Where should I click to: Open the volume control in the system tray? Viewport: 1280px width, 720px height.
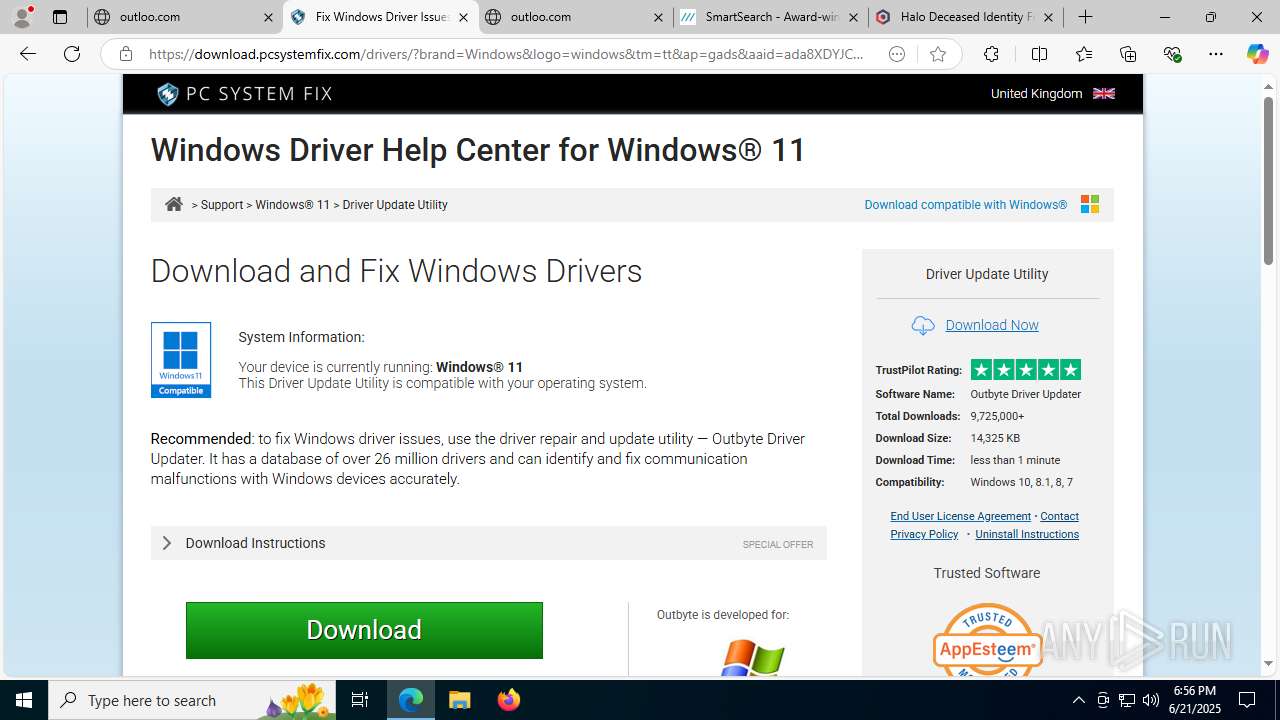[1151, 700]
